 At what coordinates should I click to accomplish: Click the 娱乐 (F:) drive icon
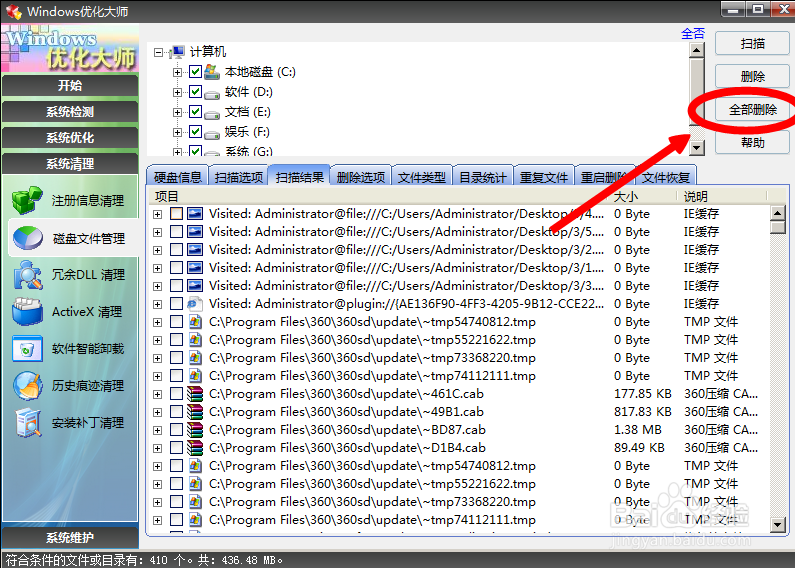point(212,133)
